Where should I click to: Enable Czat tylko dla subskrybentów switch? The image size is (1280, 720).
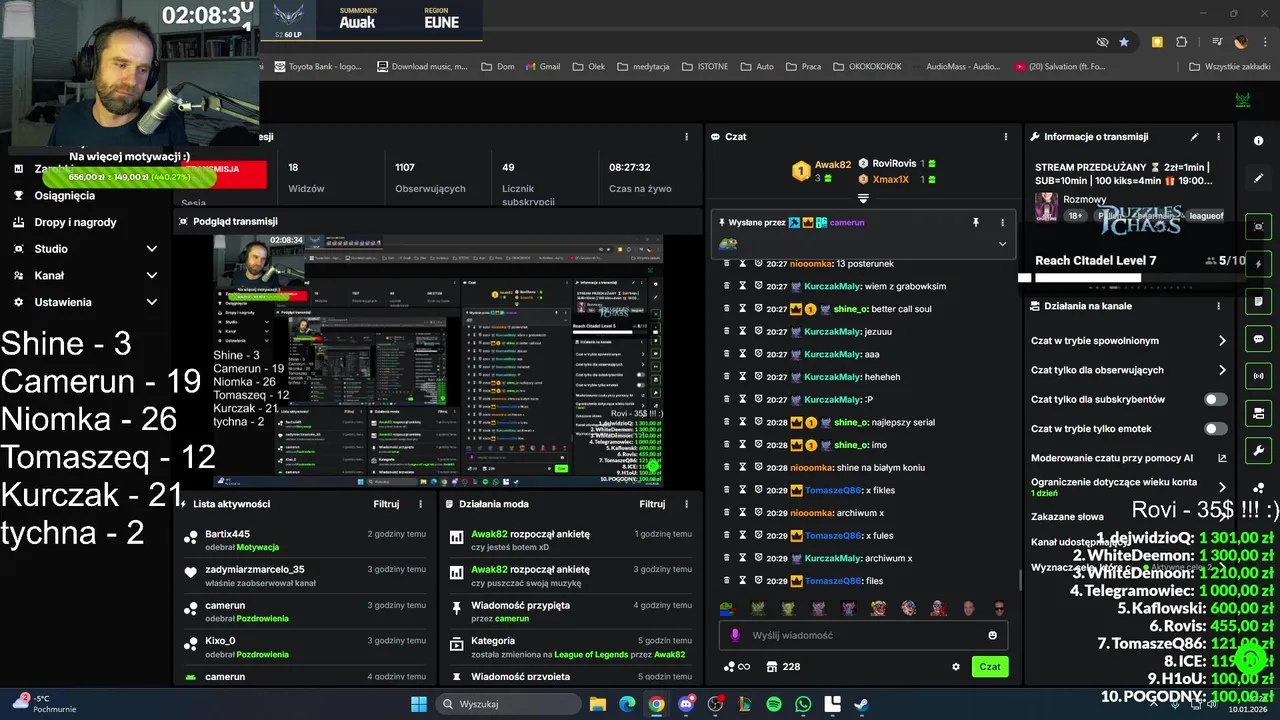pos(1215,399)
